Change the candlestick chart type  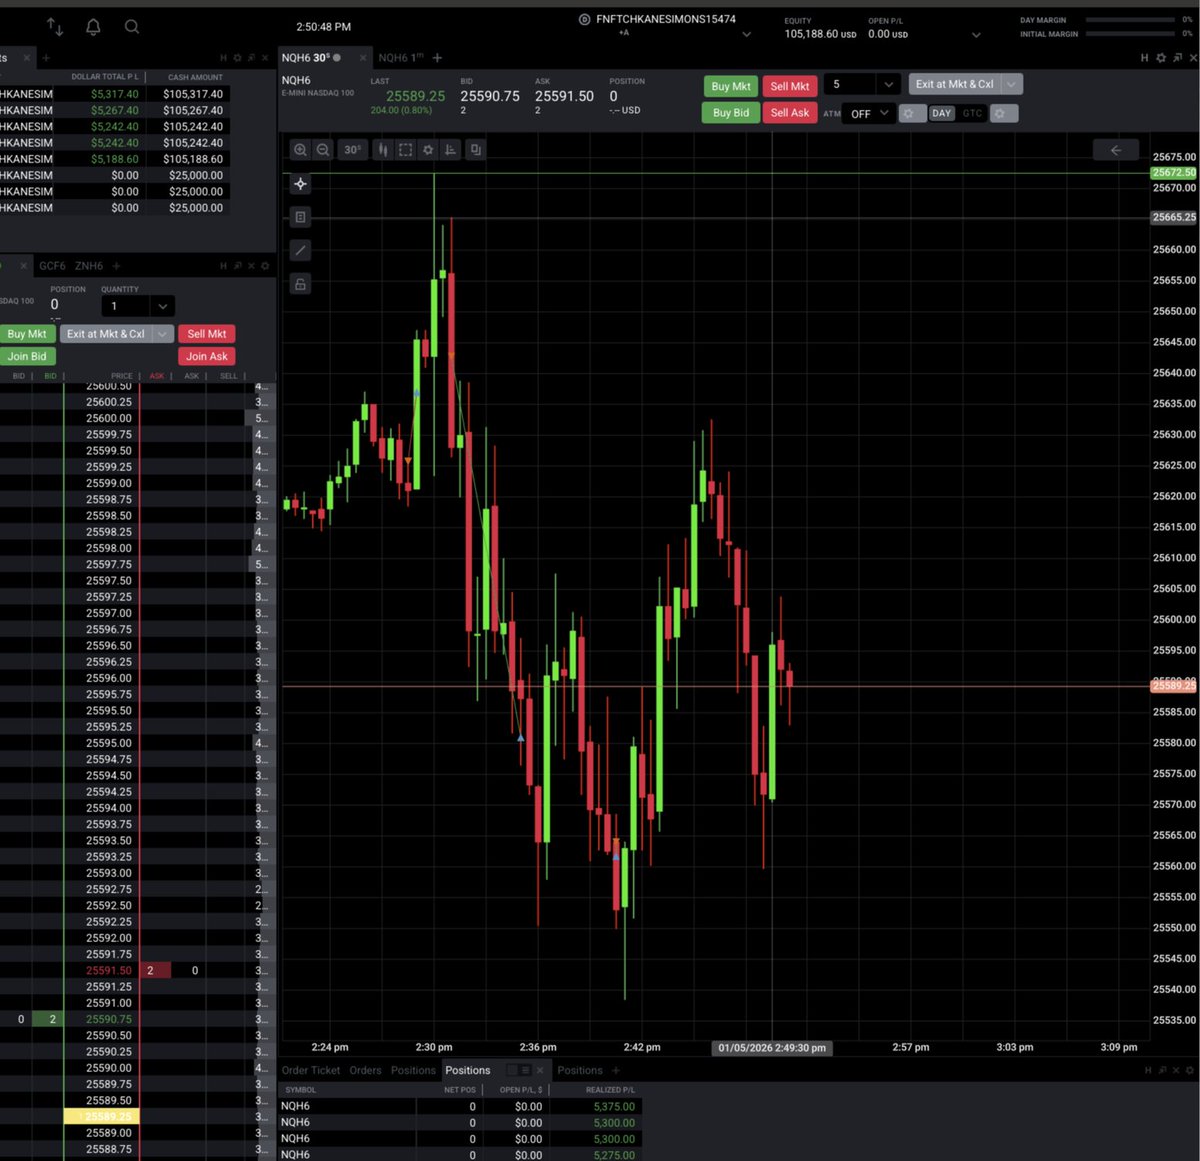(382, 150)
